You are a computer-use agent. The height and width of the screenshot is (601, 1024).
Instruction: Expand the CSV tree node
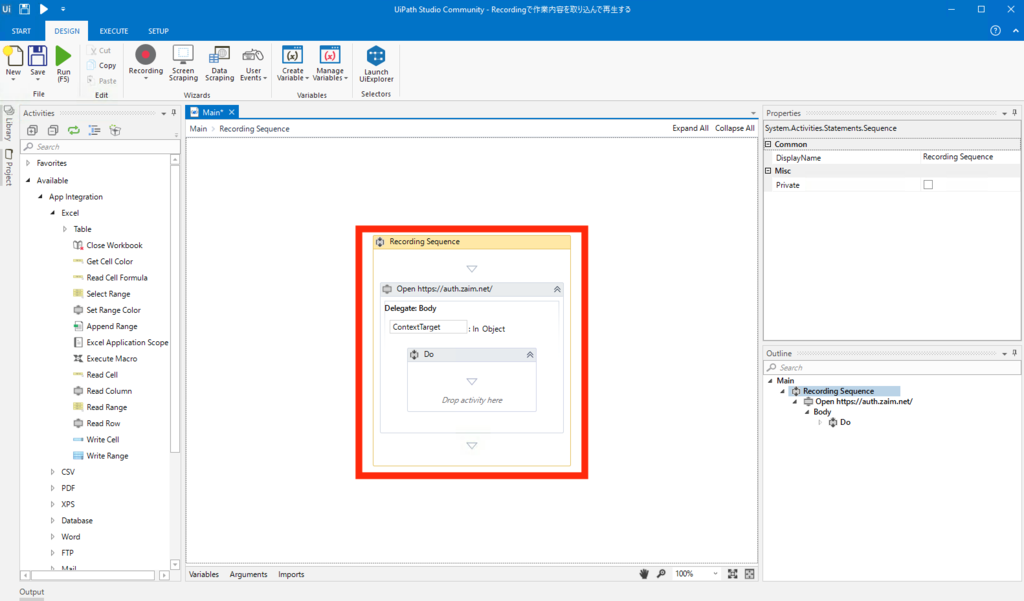52,472
